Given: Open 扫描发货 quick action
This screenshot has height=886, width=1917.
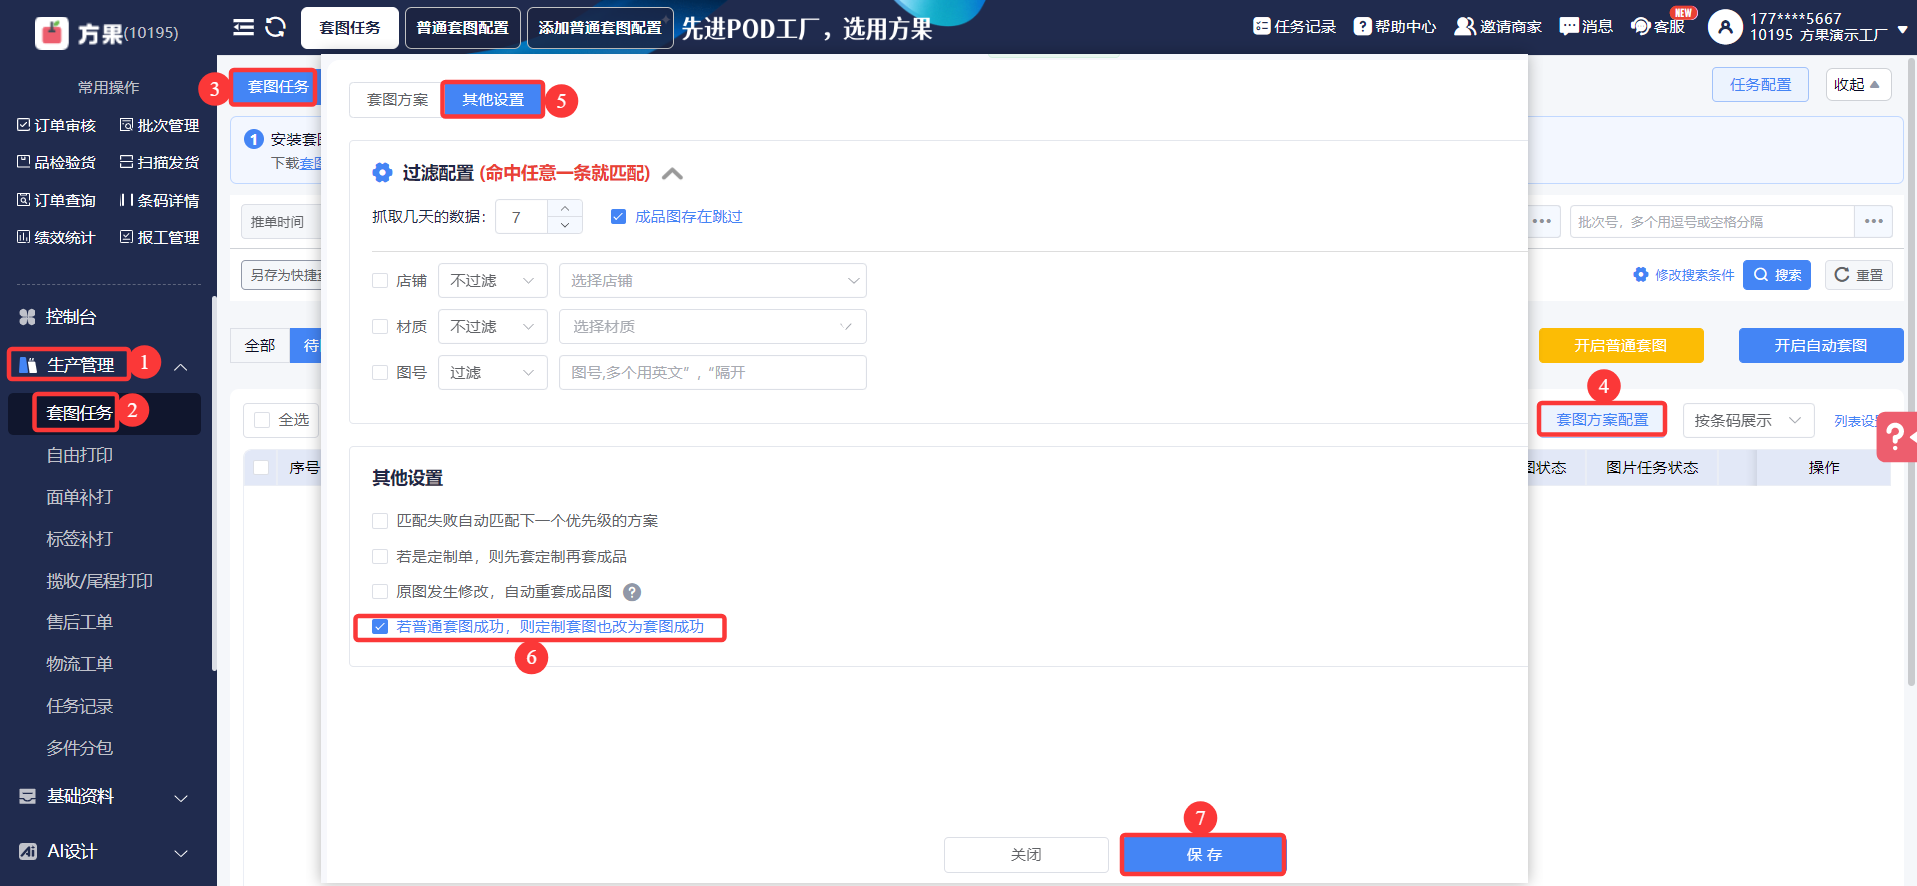Looking at the screenshot, I should (x=159, y=162).
